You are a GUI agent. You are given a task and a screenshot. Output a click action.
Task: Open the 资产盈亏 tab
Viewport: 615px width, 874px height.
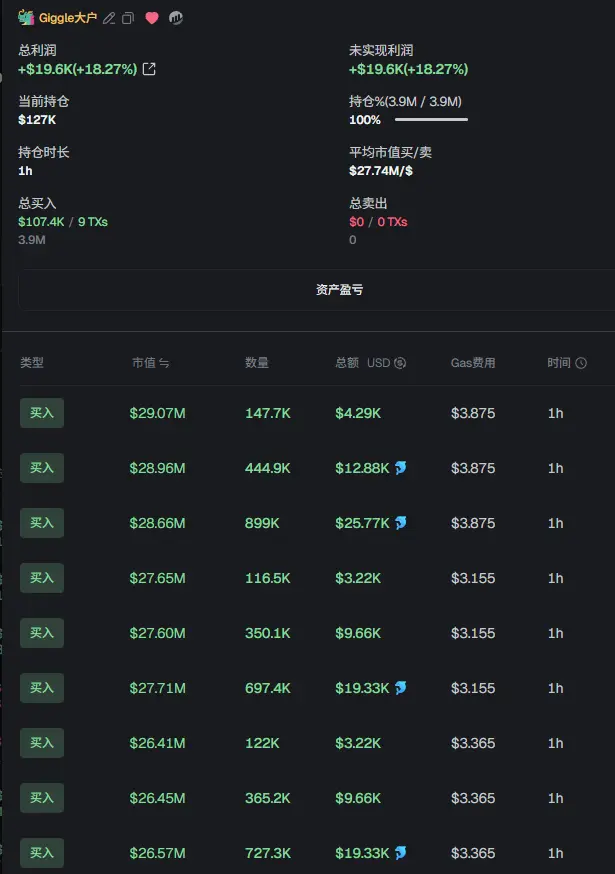click(339, 290)
